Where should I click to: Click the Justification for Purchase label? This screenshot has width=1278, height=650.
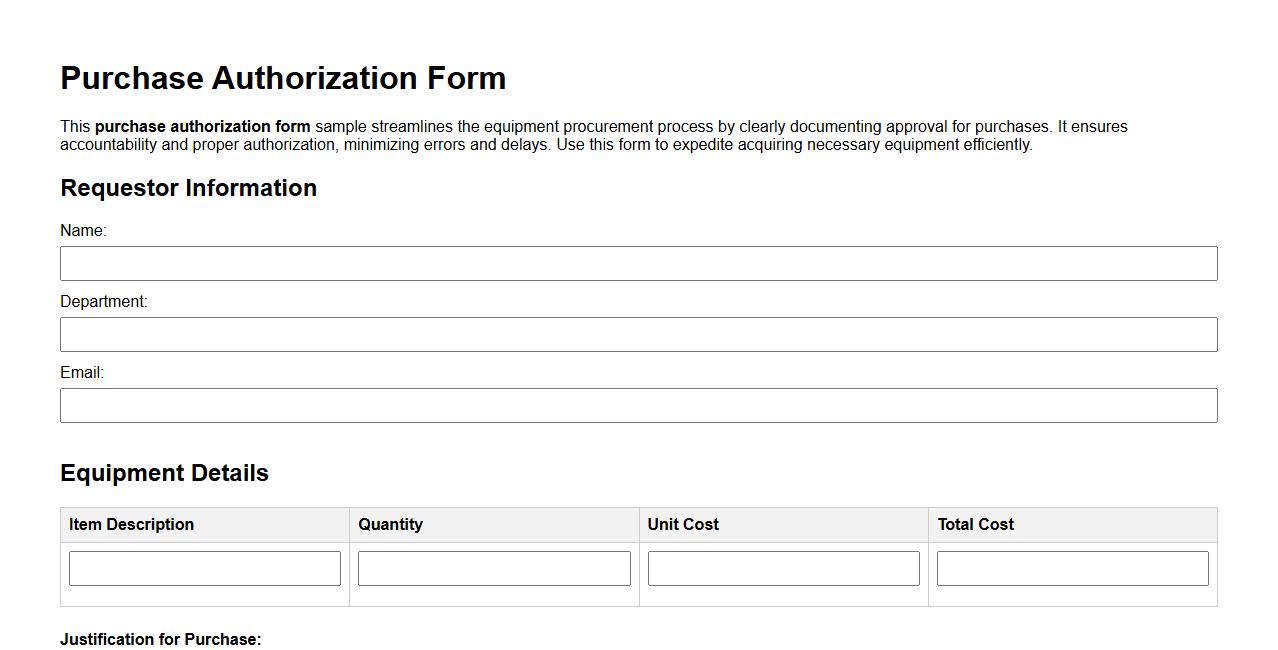(x=160, y=639)
